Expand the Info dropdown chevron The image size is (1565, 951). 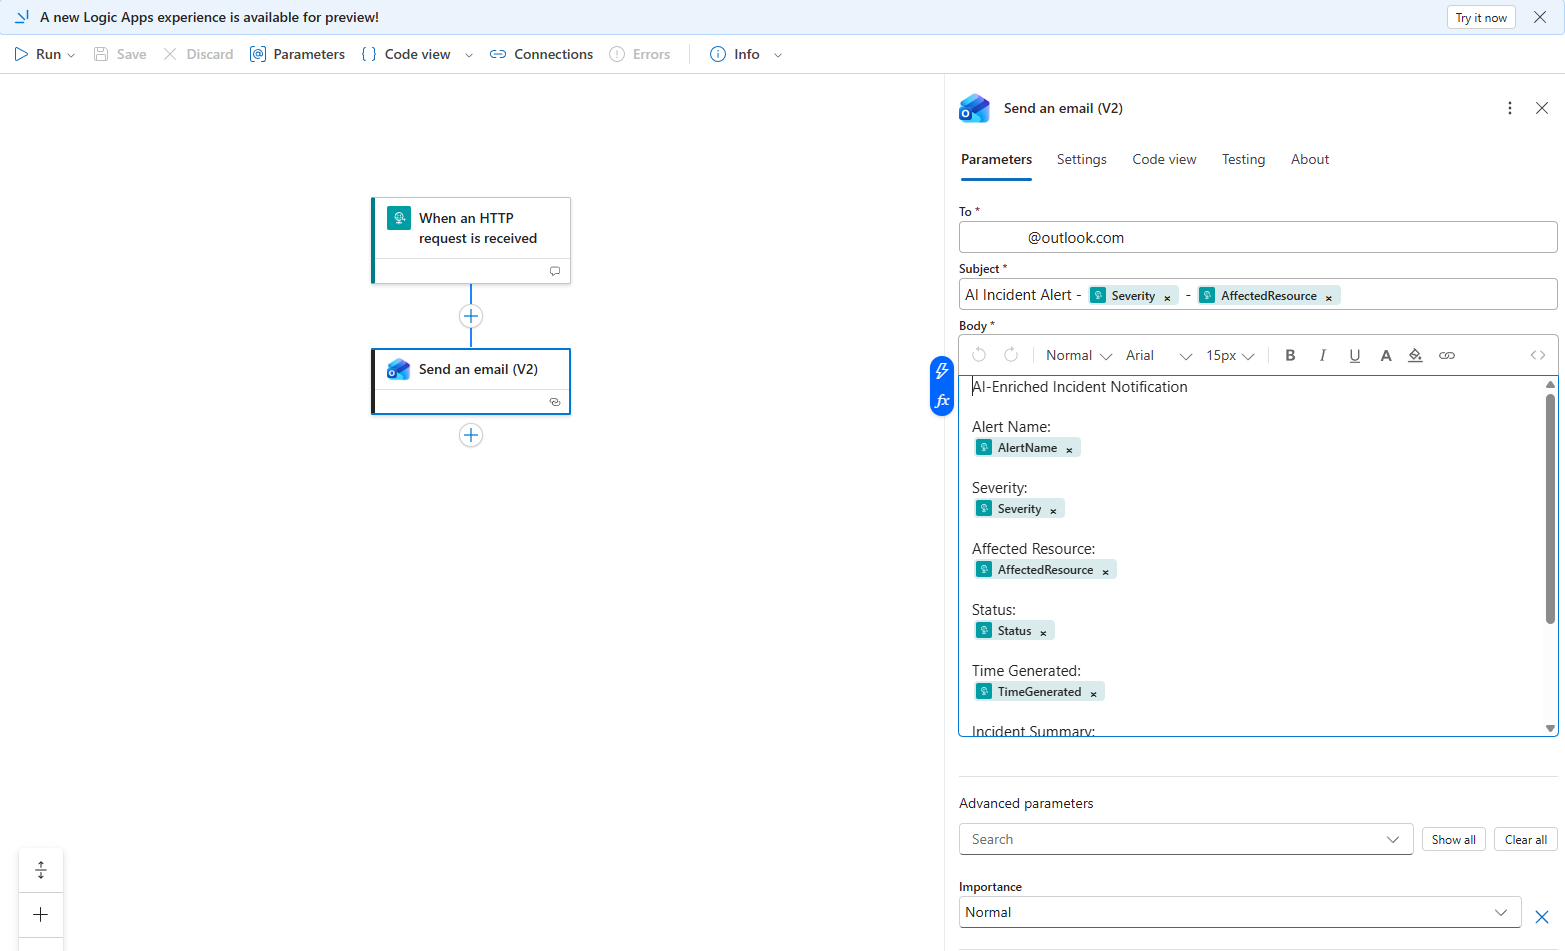coord(778,55)
